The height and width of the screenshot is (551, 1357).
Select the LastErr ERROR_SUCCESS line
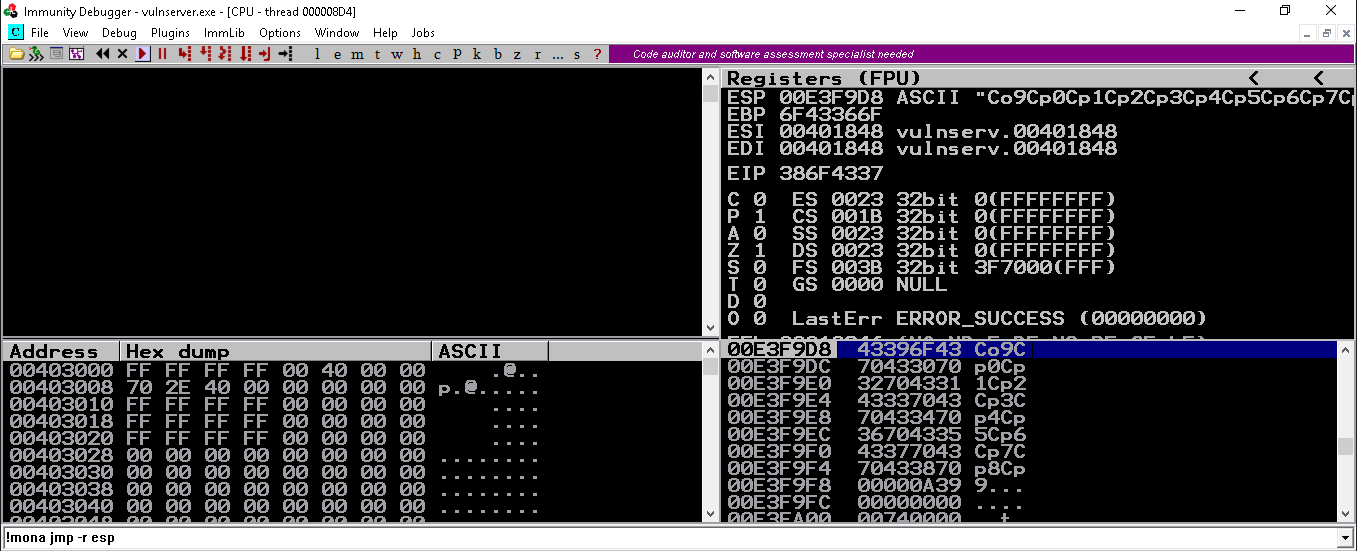(999, 318)
